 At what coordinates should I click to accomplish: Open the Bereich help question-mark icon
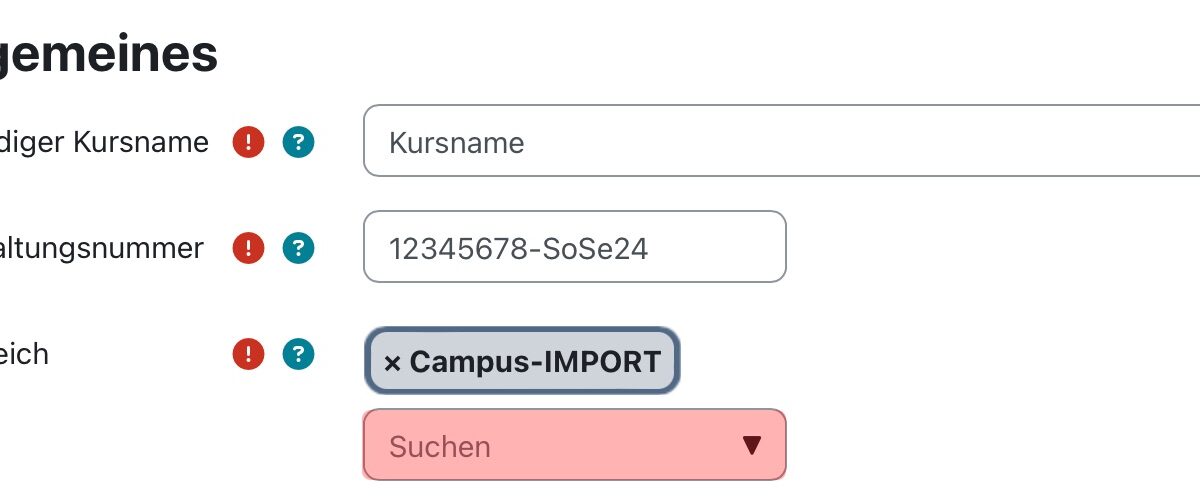[x=298, y=353]
